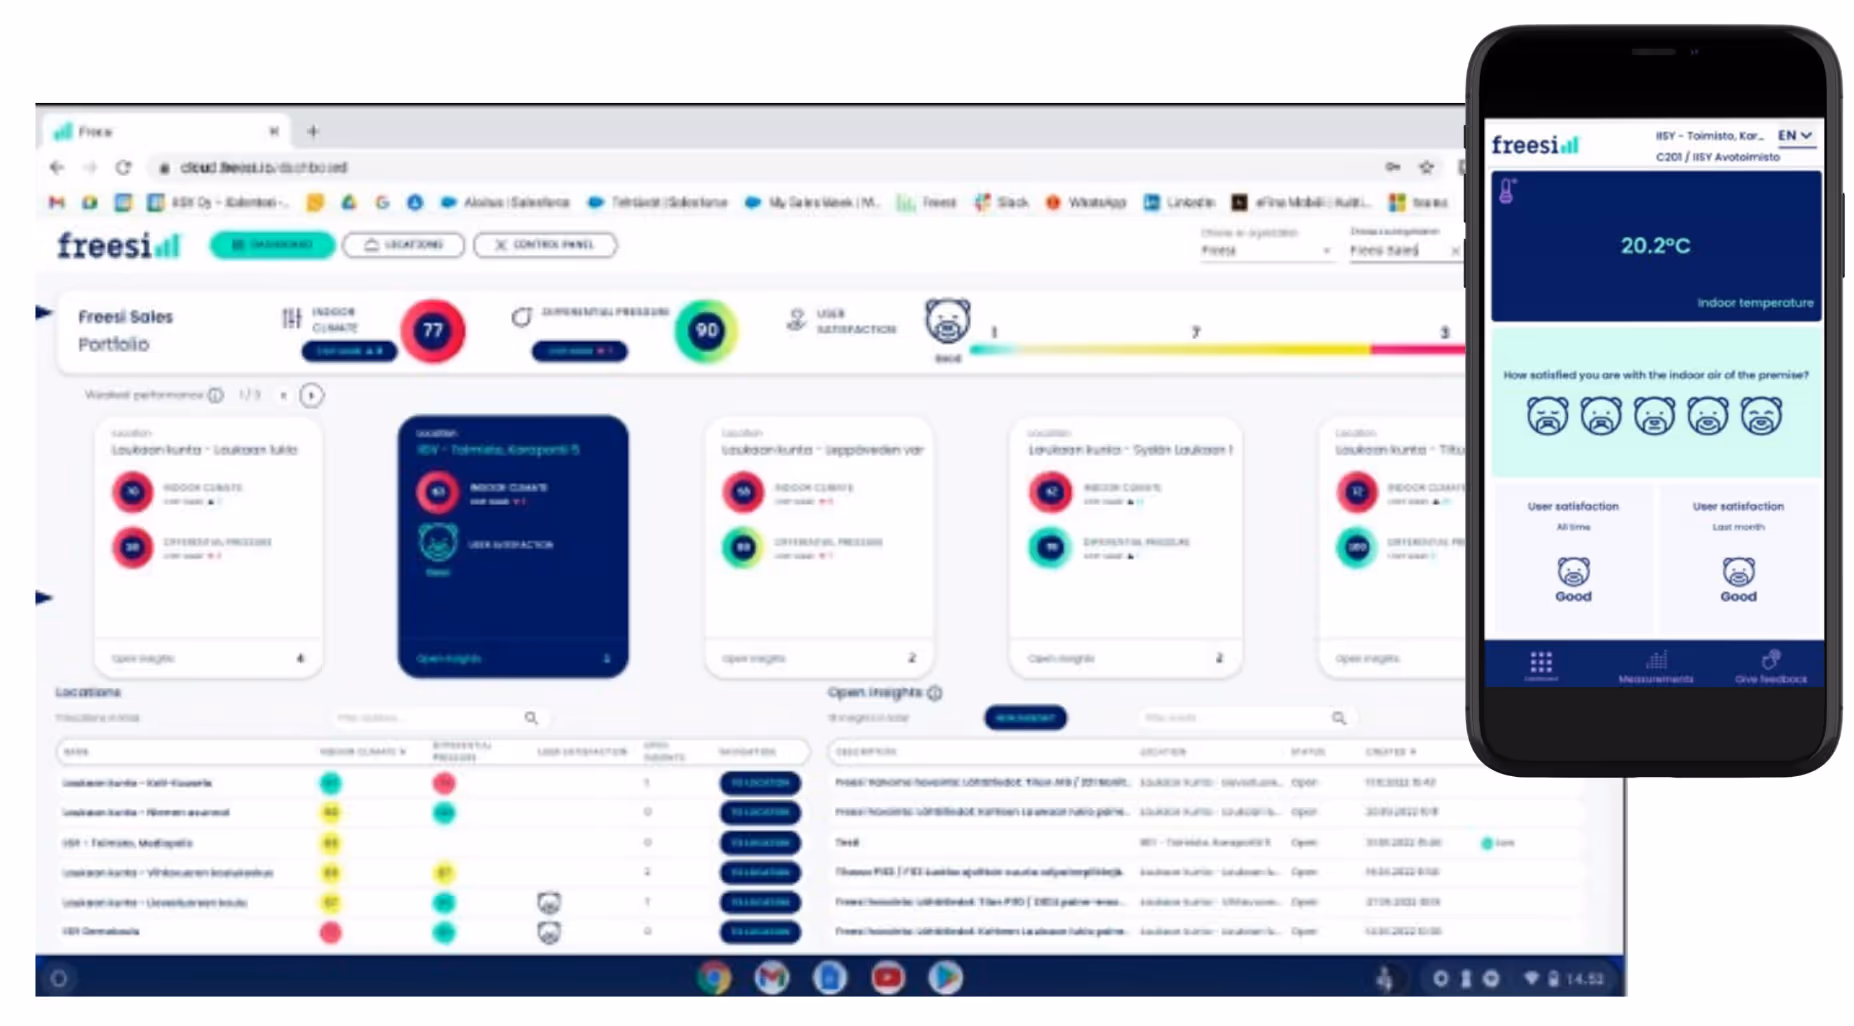
Task: Reload the page with the refresh icon
Action: (x=123, y=167)
